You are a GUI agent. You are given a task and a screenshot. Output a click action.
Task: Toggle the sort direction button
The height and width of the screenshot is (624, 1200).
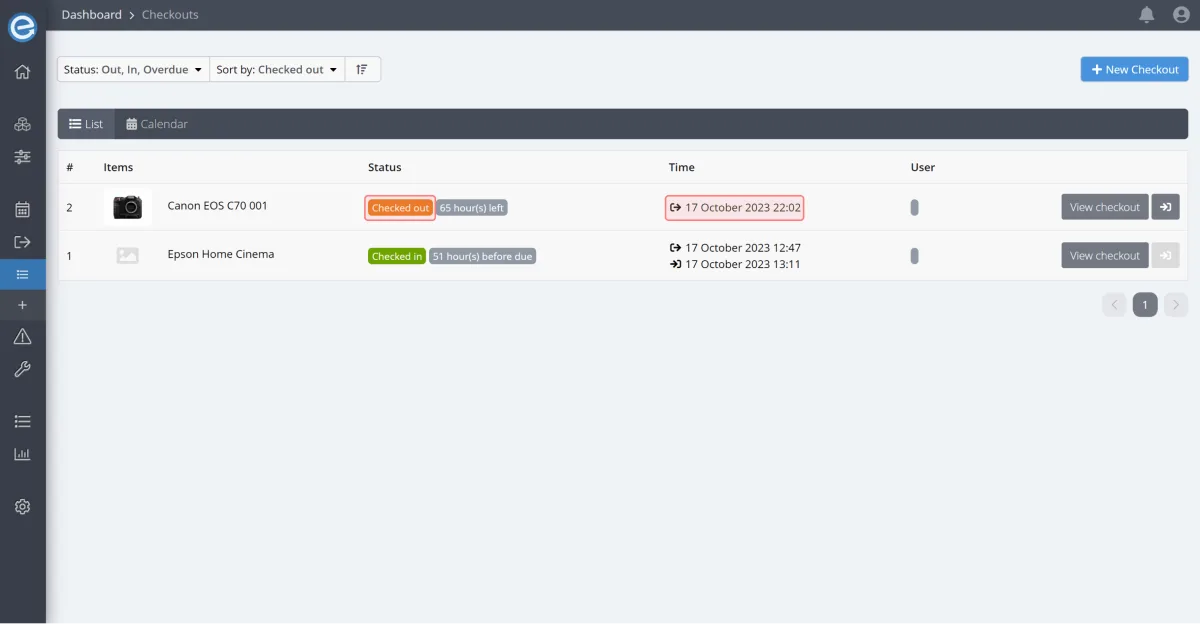(362, 70)
